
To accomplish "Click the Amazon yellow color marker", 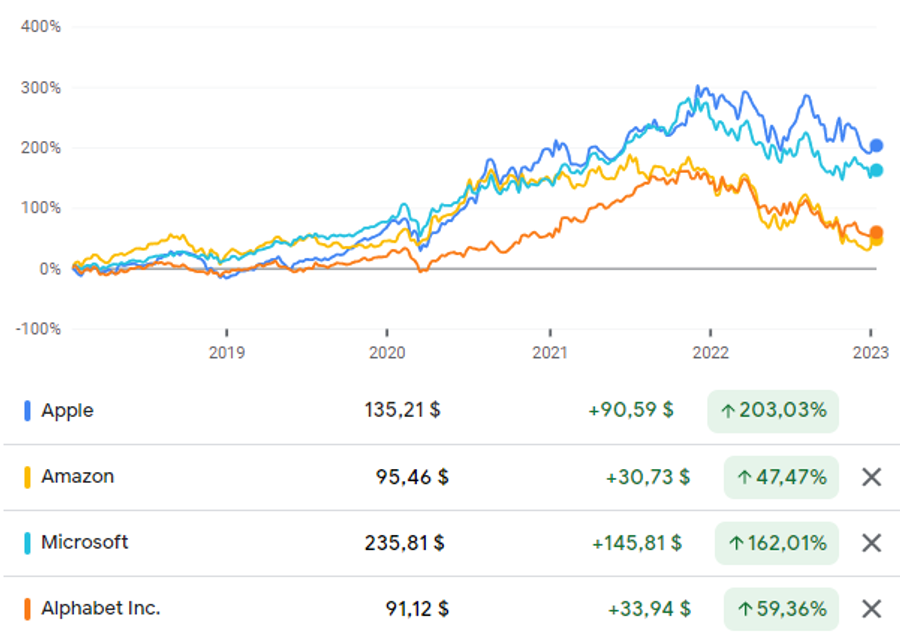I will point(27,477).
